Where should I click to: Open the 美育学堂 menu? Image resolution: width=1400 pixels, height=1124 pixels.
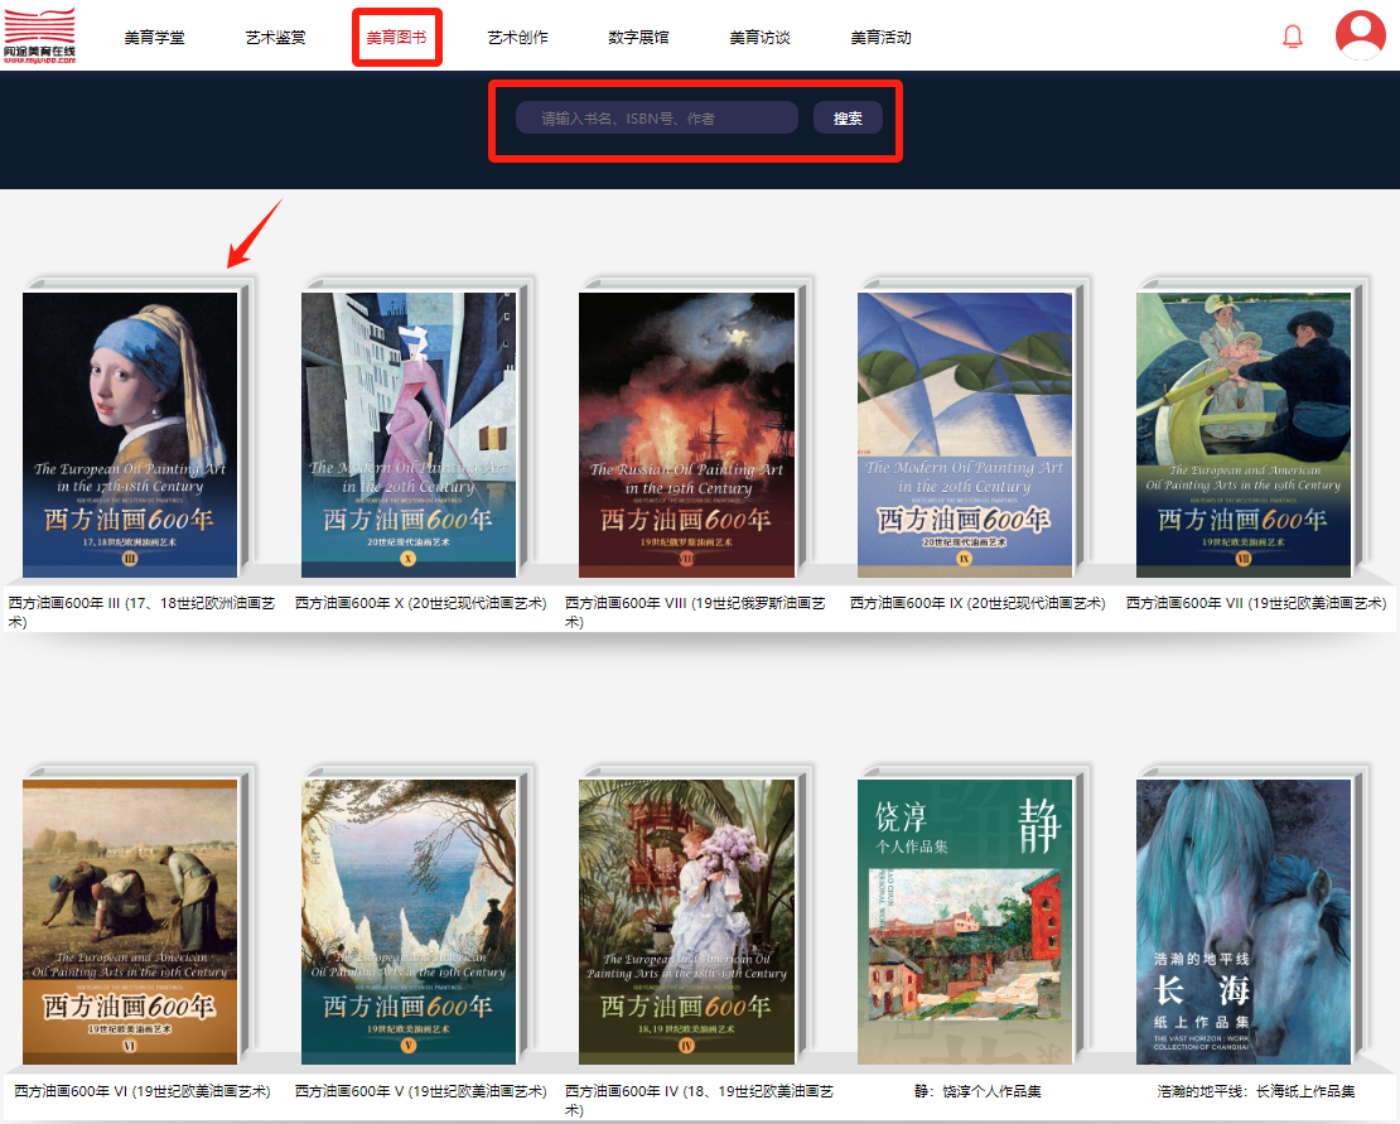click(x=154, y=37)
